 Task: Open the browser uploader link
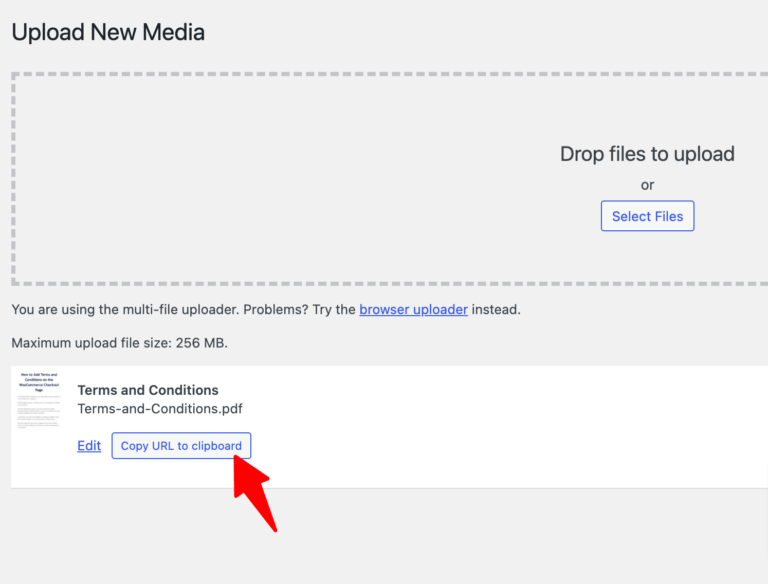point(413,309)
